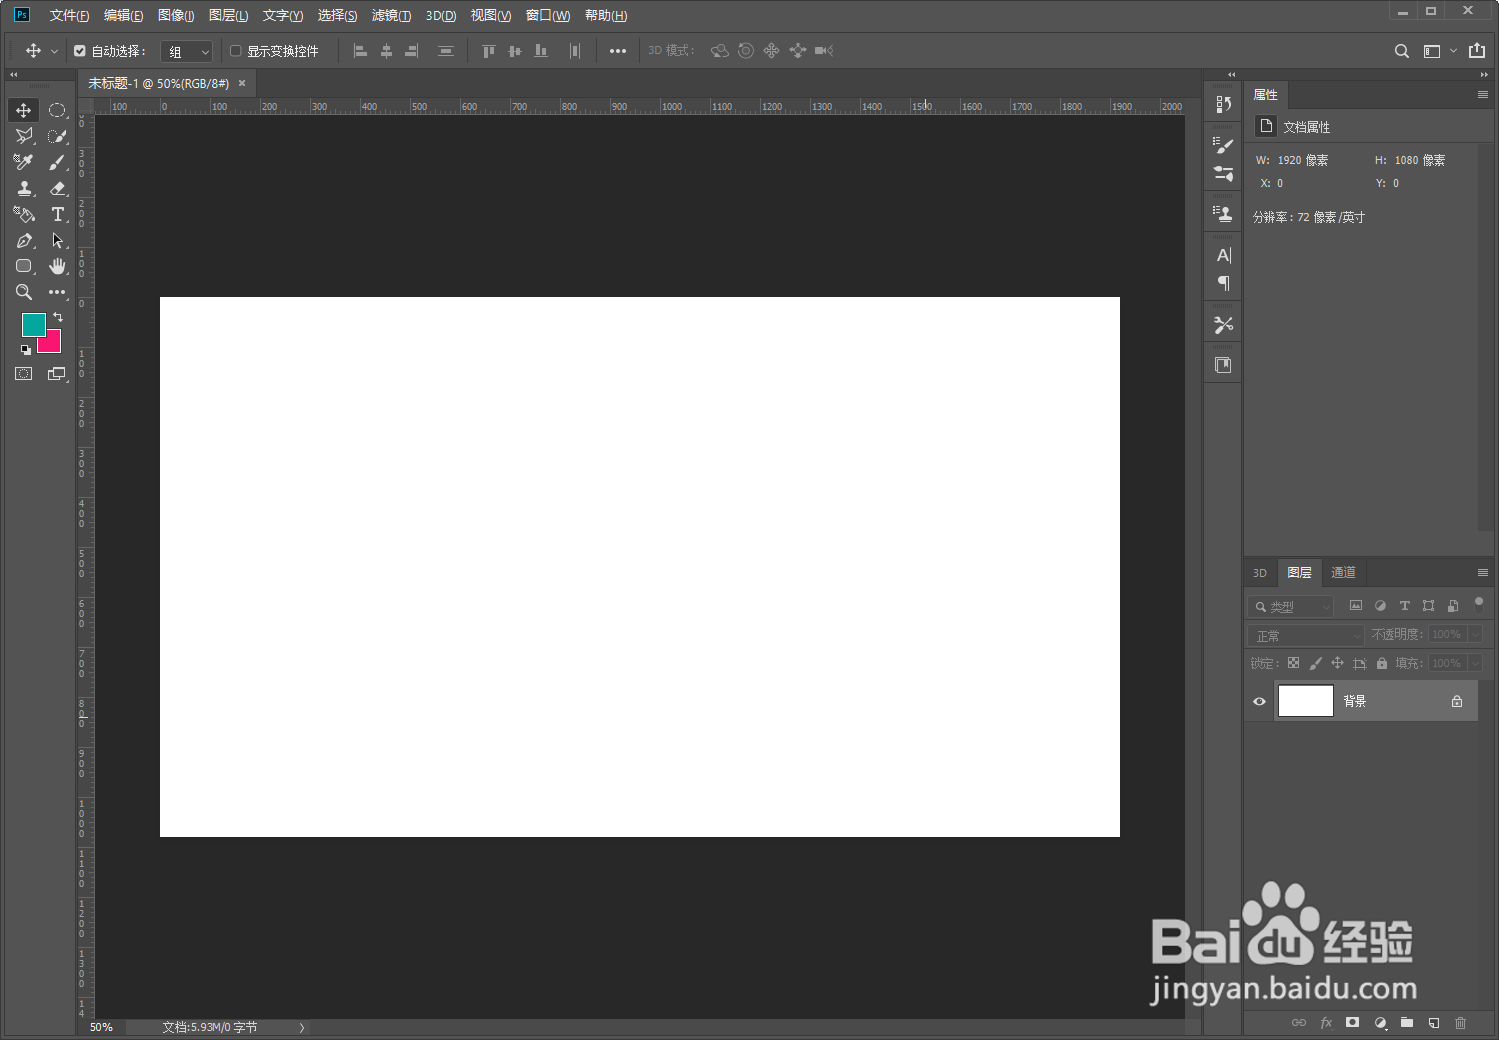The image size is (1499, 1040).
Task: Open the workspace switcher dropdown
Action: 1439,51
